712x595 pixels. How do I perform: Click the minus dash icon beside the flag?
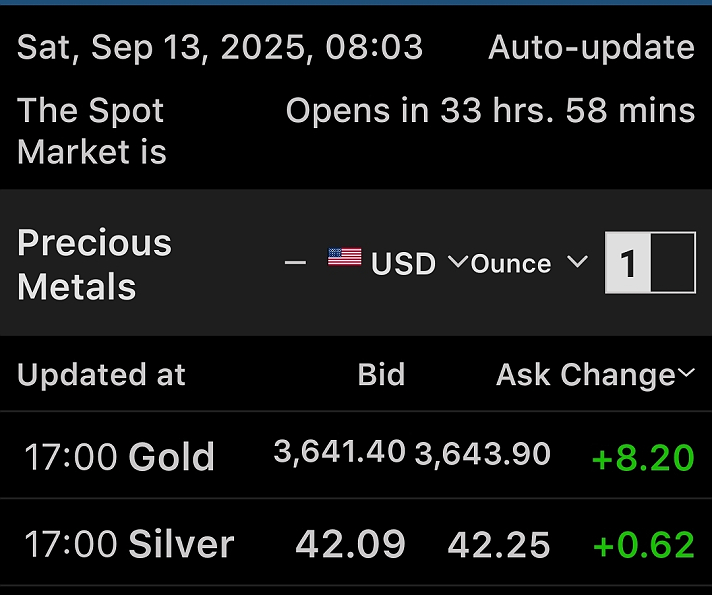(295, 262)
